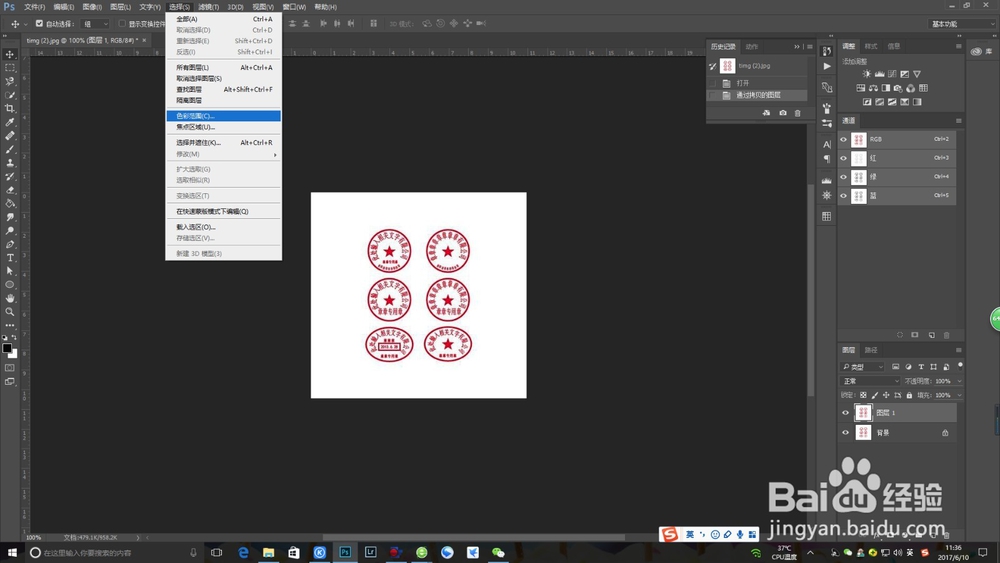Create new snapshot in History panel
The height and width of the screenshot is (563, 1000).
tap(783, 113)
